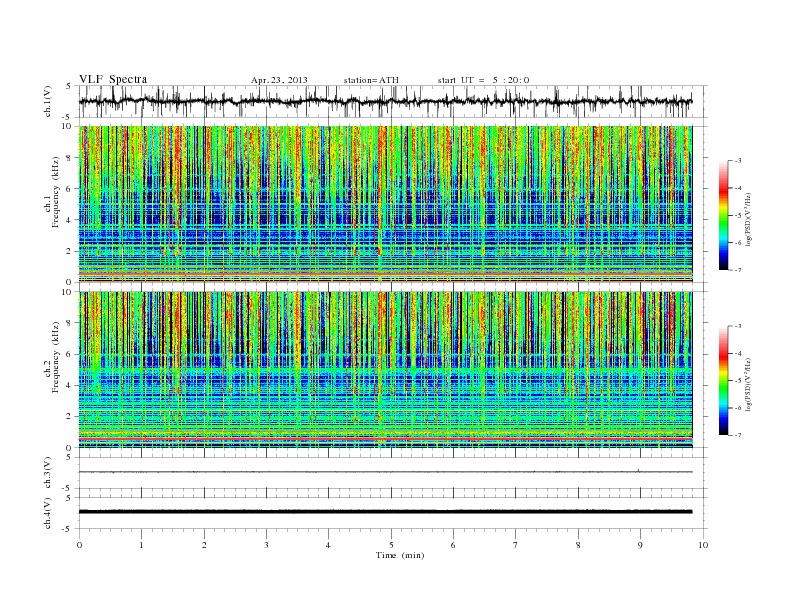Click inside the ch.1 spectrogram panel

(x=385, y=204)
